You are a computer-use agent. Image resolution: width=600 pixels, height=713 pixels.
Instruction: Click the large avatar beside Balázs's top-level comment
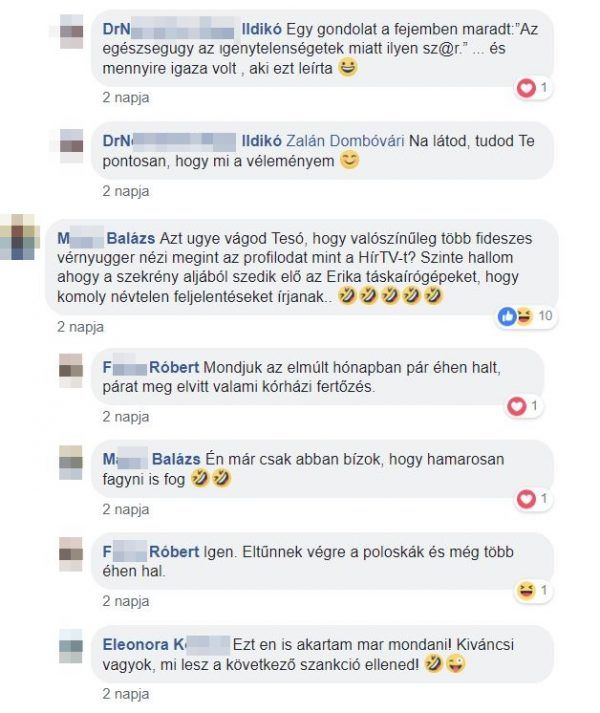(20, 237)
